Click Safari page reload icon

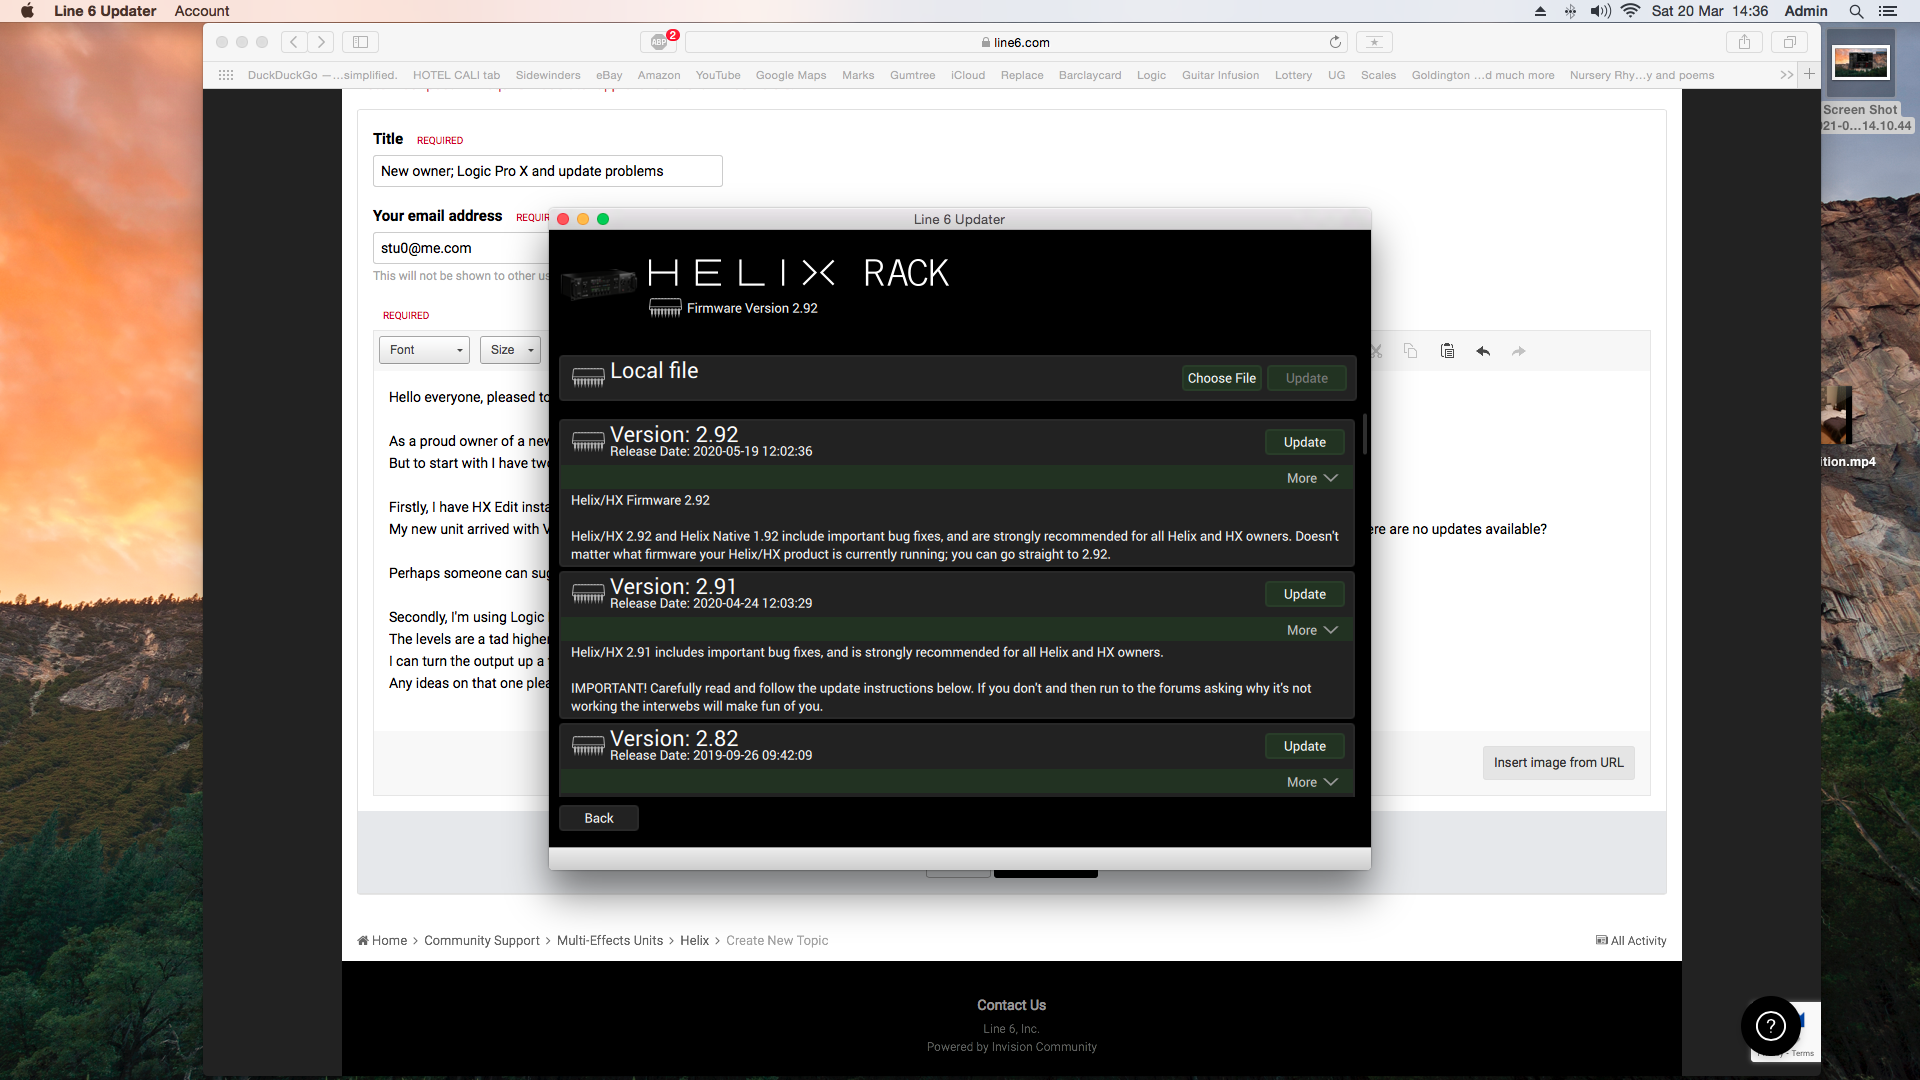coord(1335,42)
